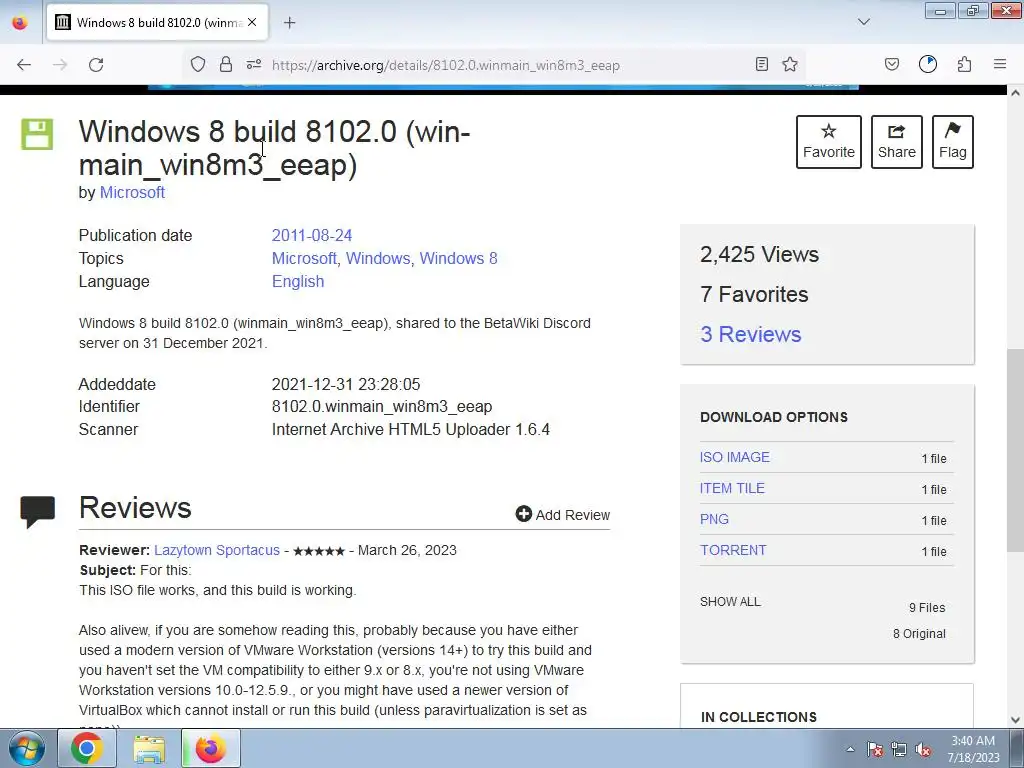Show hidden system tray icons
Screen dimensions: 1024x768
[850, 749]
